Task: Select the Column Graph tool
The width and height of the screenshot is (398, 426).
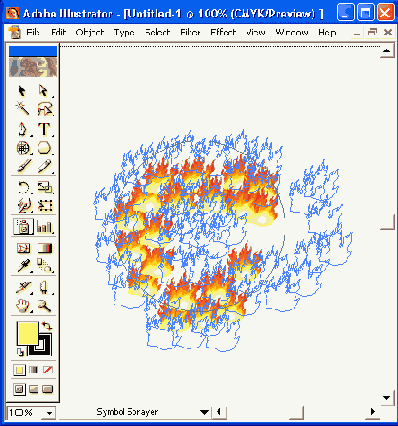Action: click(44, 227)
